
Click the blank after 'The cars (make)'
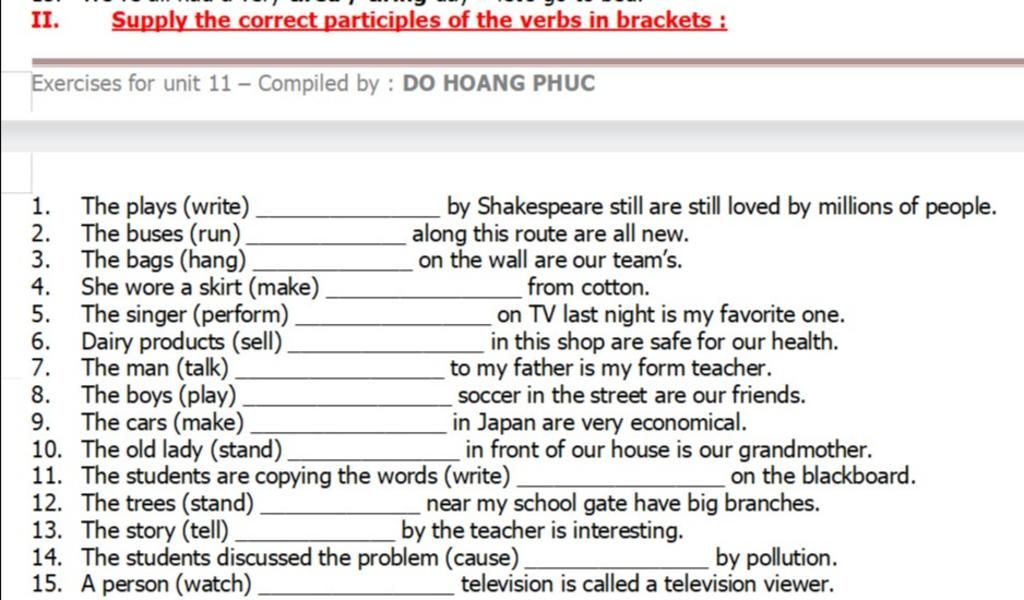[x=349, y=424]
